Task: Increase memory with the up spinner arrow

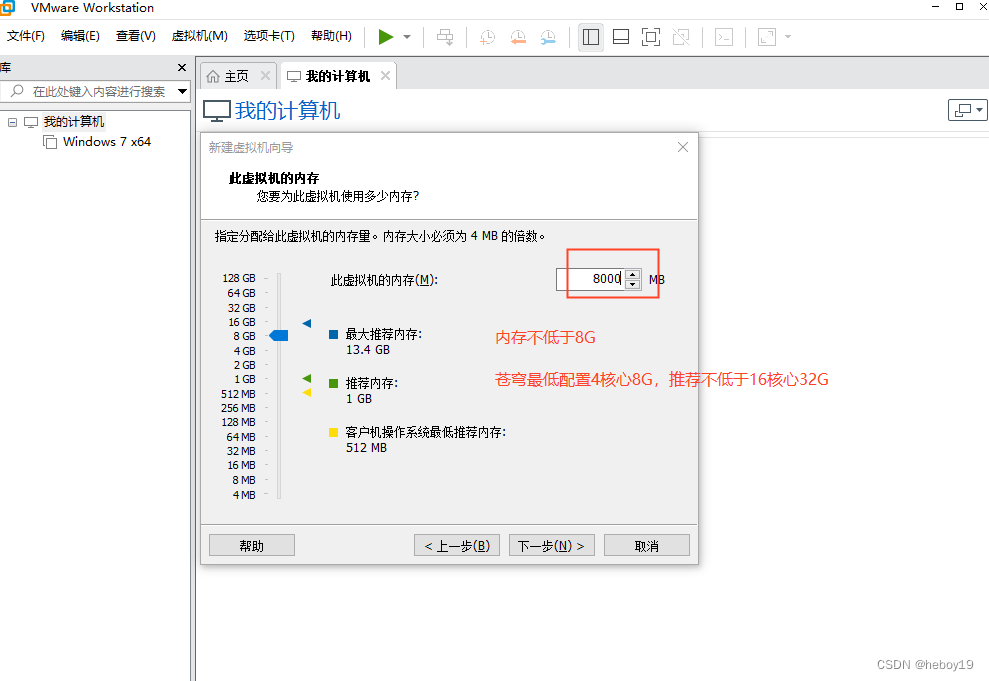Action: point(633,274)
